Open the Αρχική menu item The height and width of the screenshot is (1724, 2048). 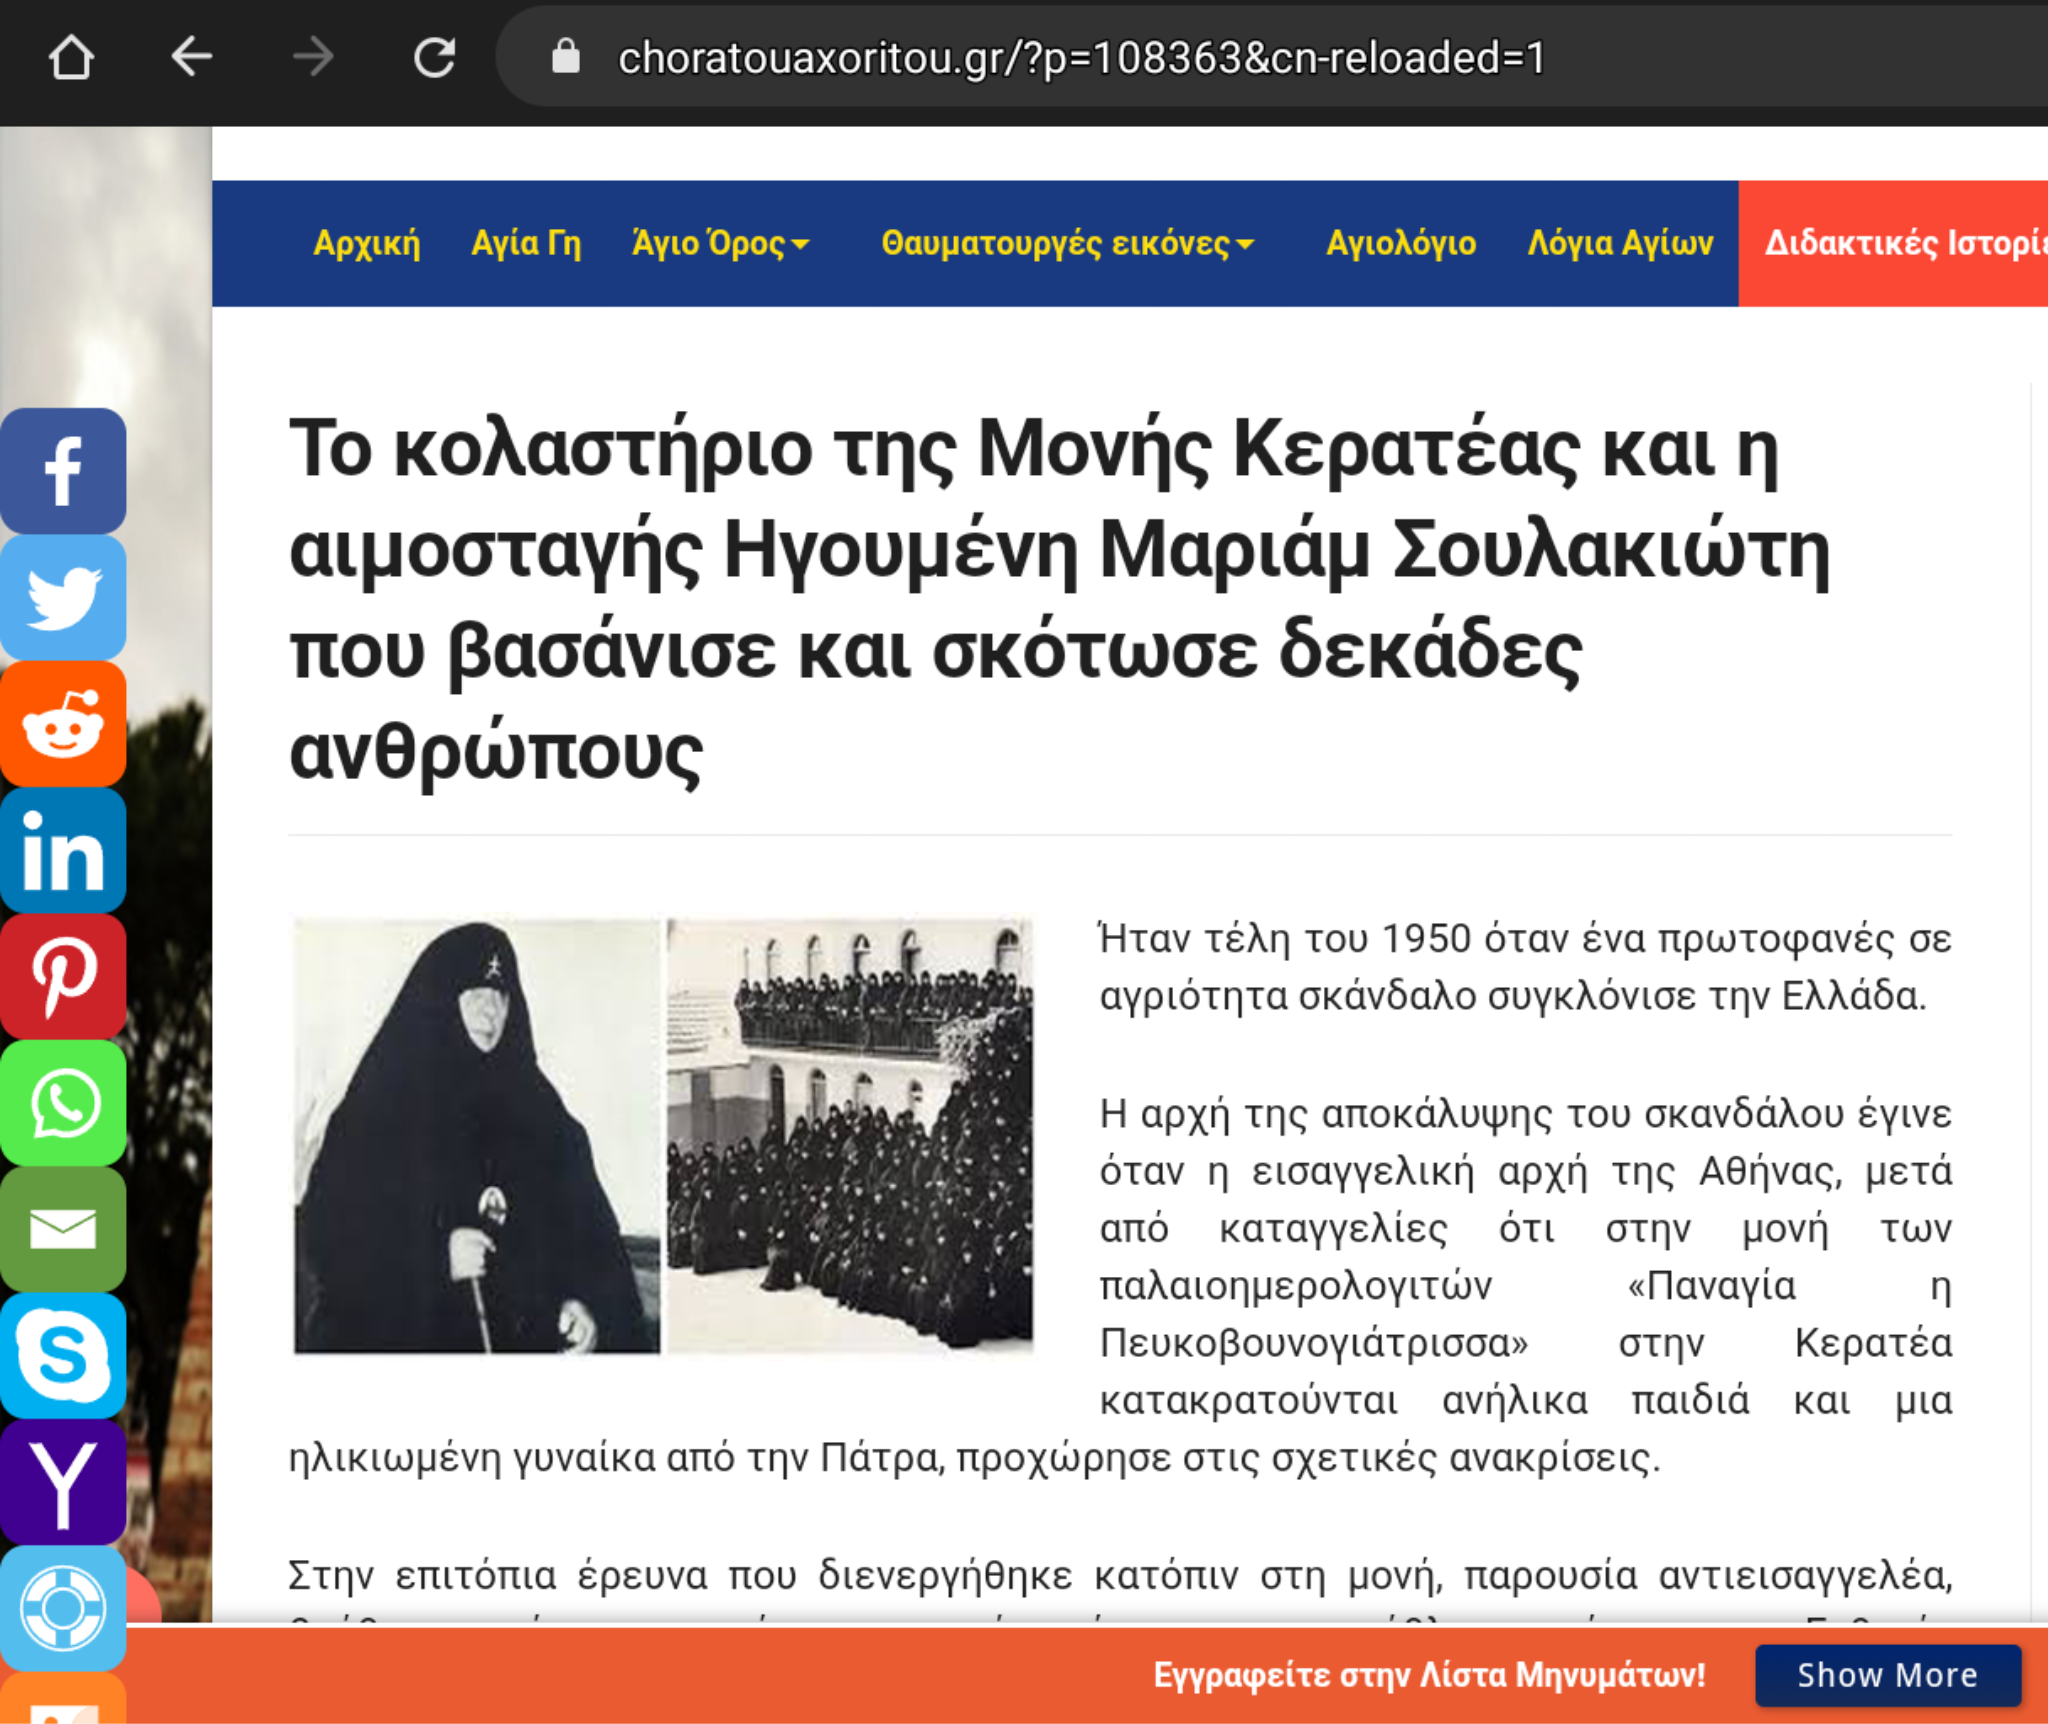[x=366, y=243]
